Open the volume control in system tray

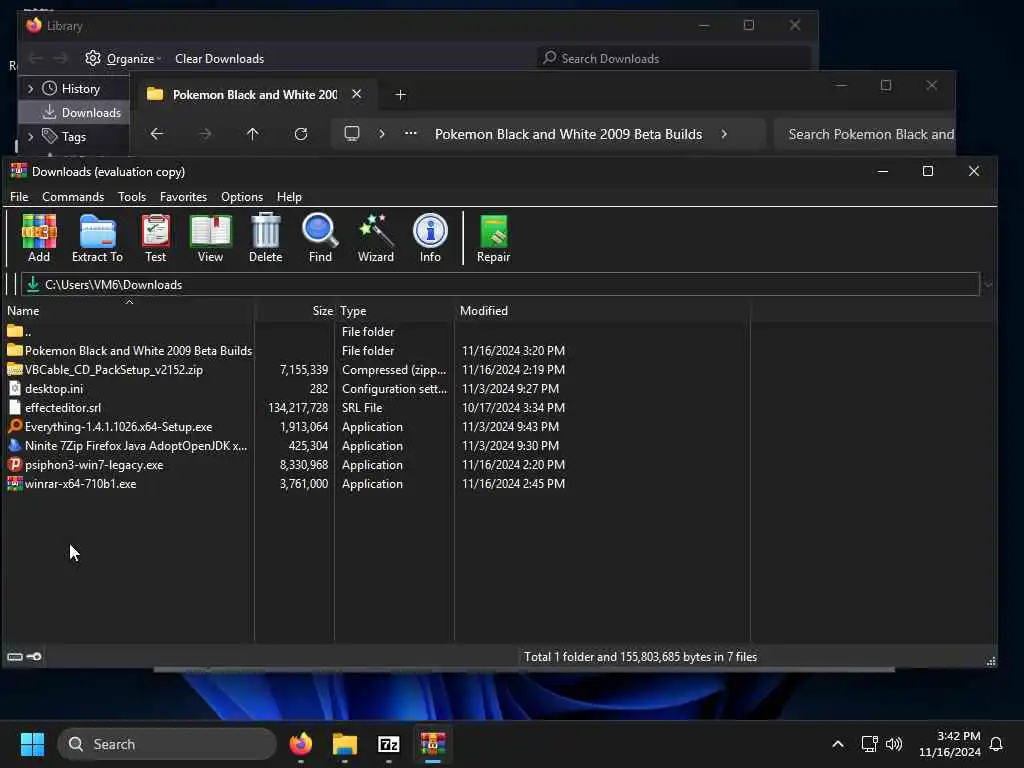pyautogui.click(x=894, y=744)
